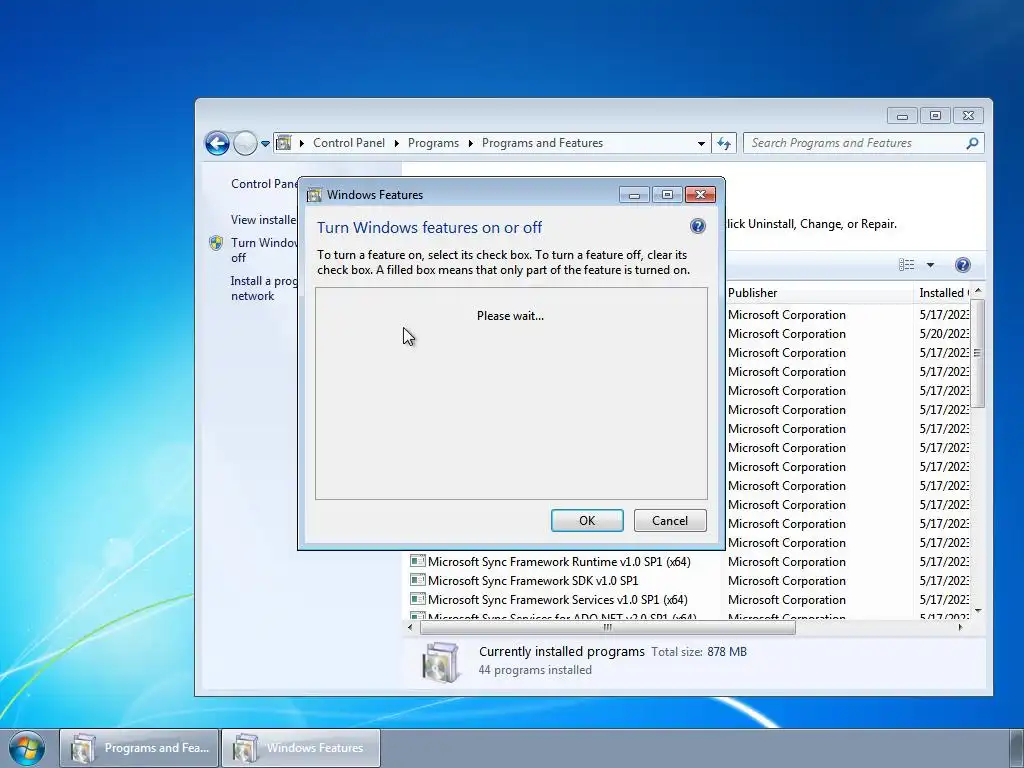Click icon of Microsoft Sync Framework Services row
This screenshot has height=768, width=1024.
click(x=417, y=599)
